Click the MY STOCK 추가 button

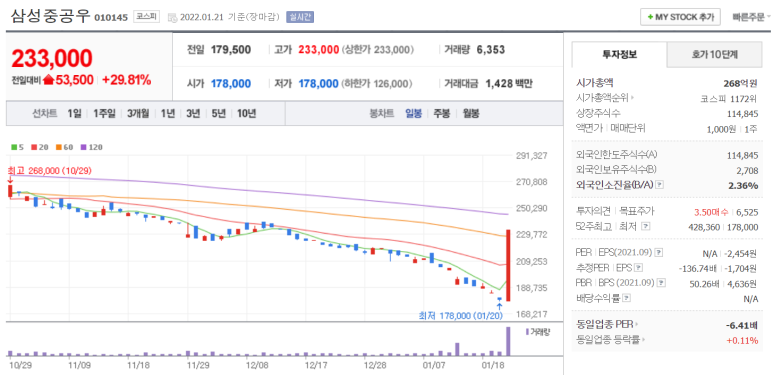click(x=680, y=17)
